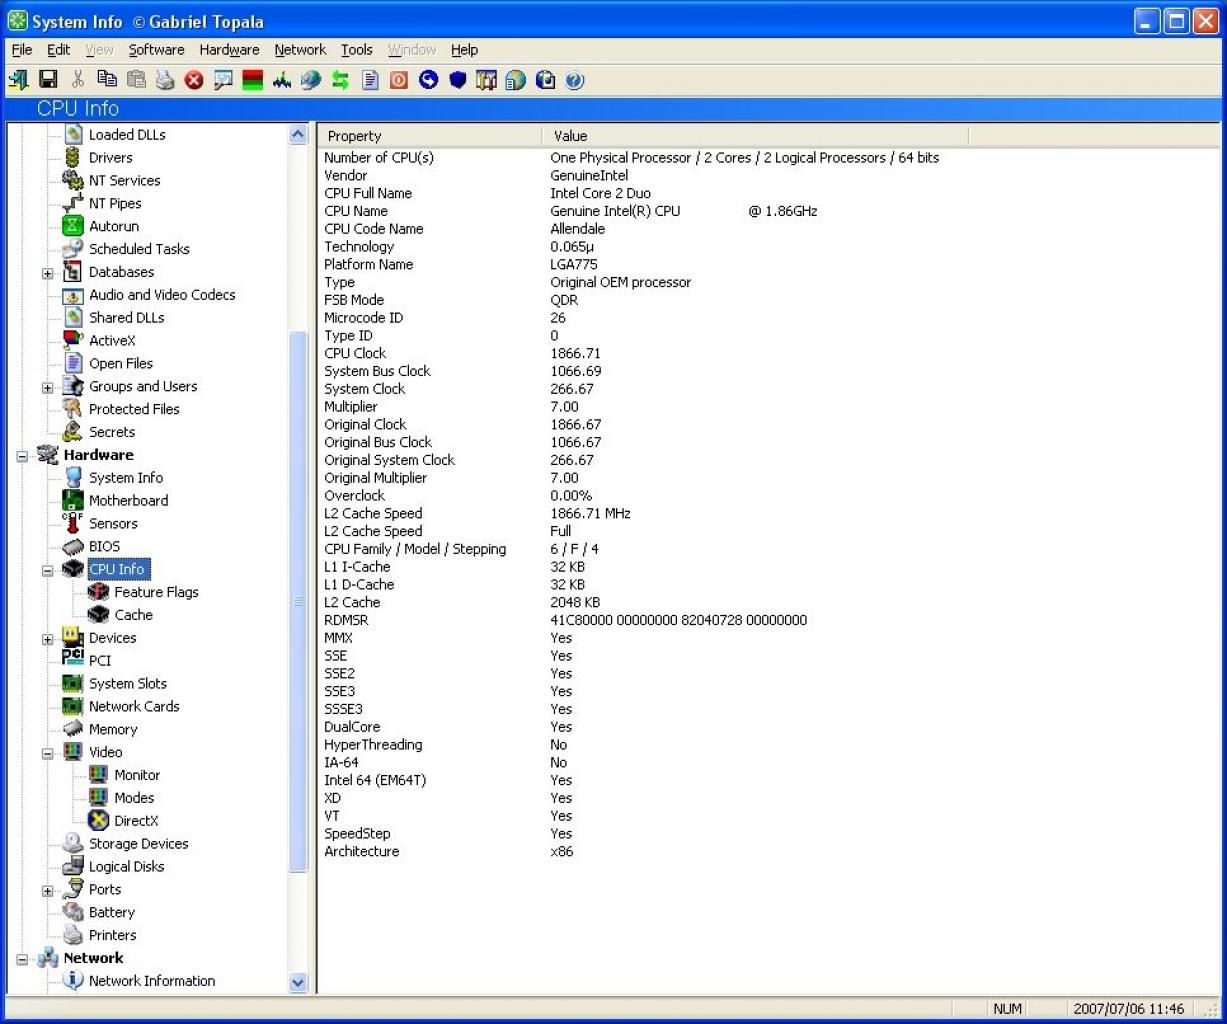
Task: Collapse the CPU Info tree node
Action: pyautogui.click(x=47, y=570)
